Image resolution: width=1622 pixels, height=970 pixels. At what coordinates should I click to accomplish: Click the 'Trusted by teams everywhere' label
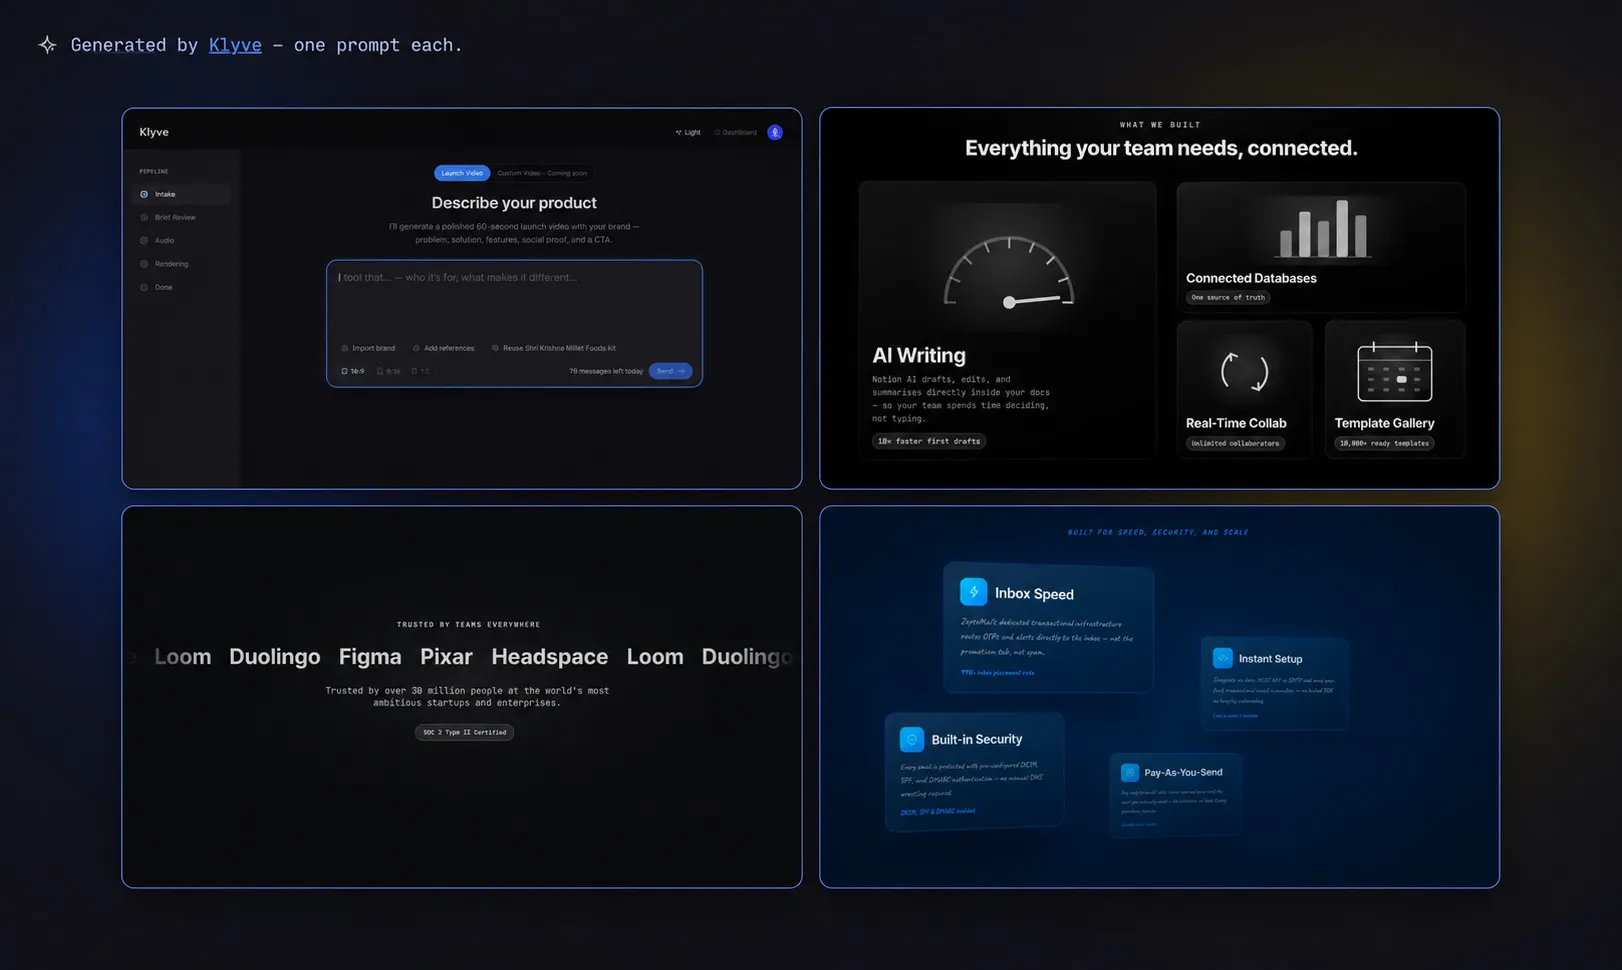point(468,624)
